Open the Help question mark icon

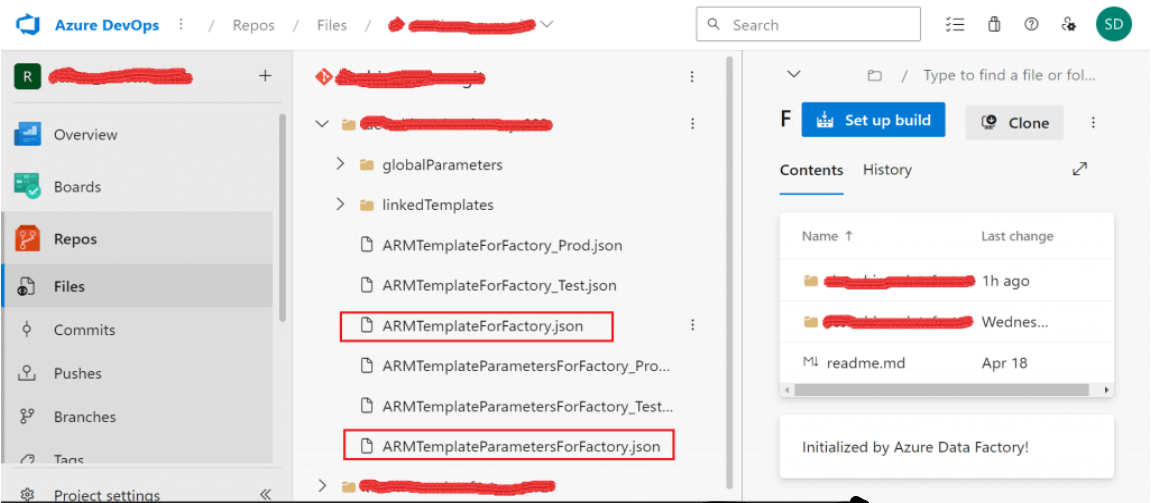(1031, 24)
